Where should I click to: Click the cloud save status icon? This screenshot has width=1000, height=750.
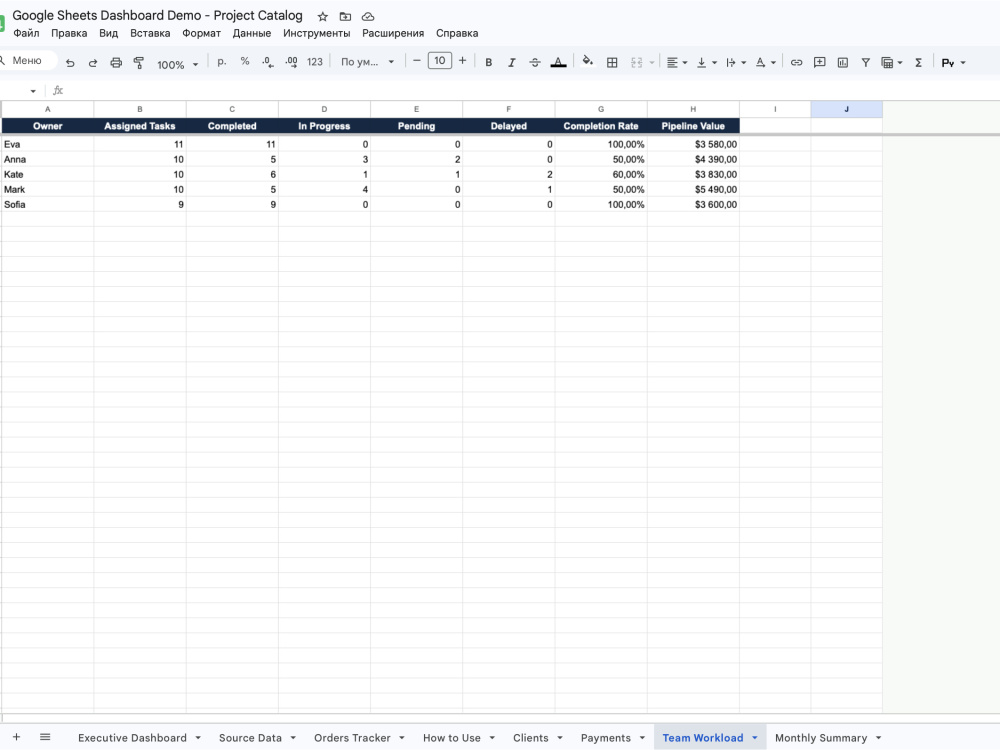pyautogui.click(x=368, y=17)
